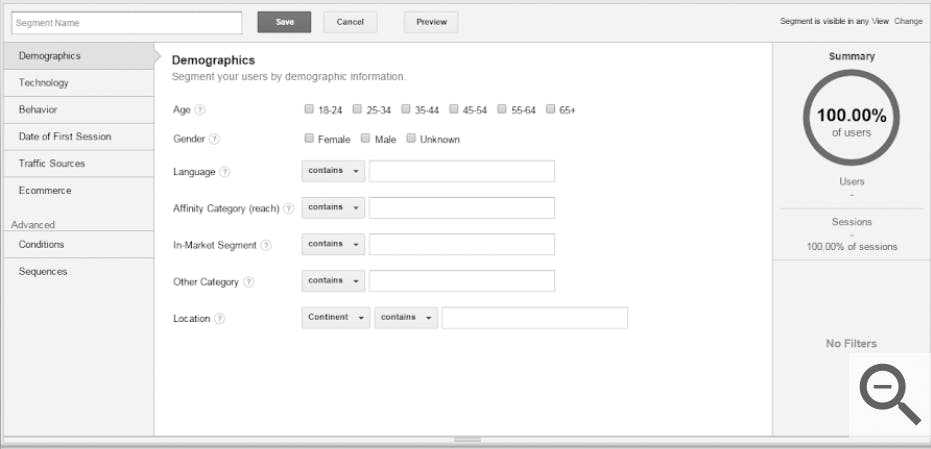931x449 pixels.
Task: Check the Male gender box
Action: (366, 138)
